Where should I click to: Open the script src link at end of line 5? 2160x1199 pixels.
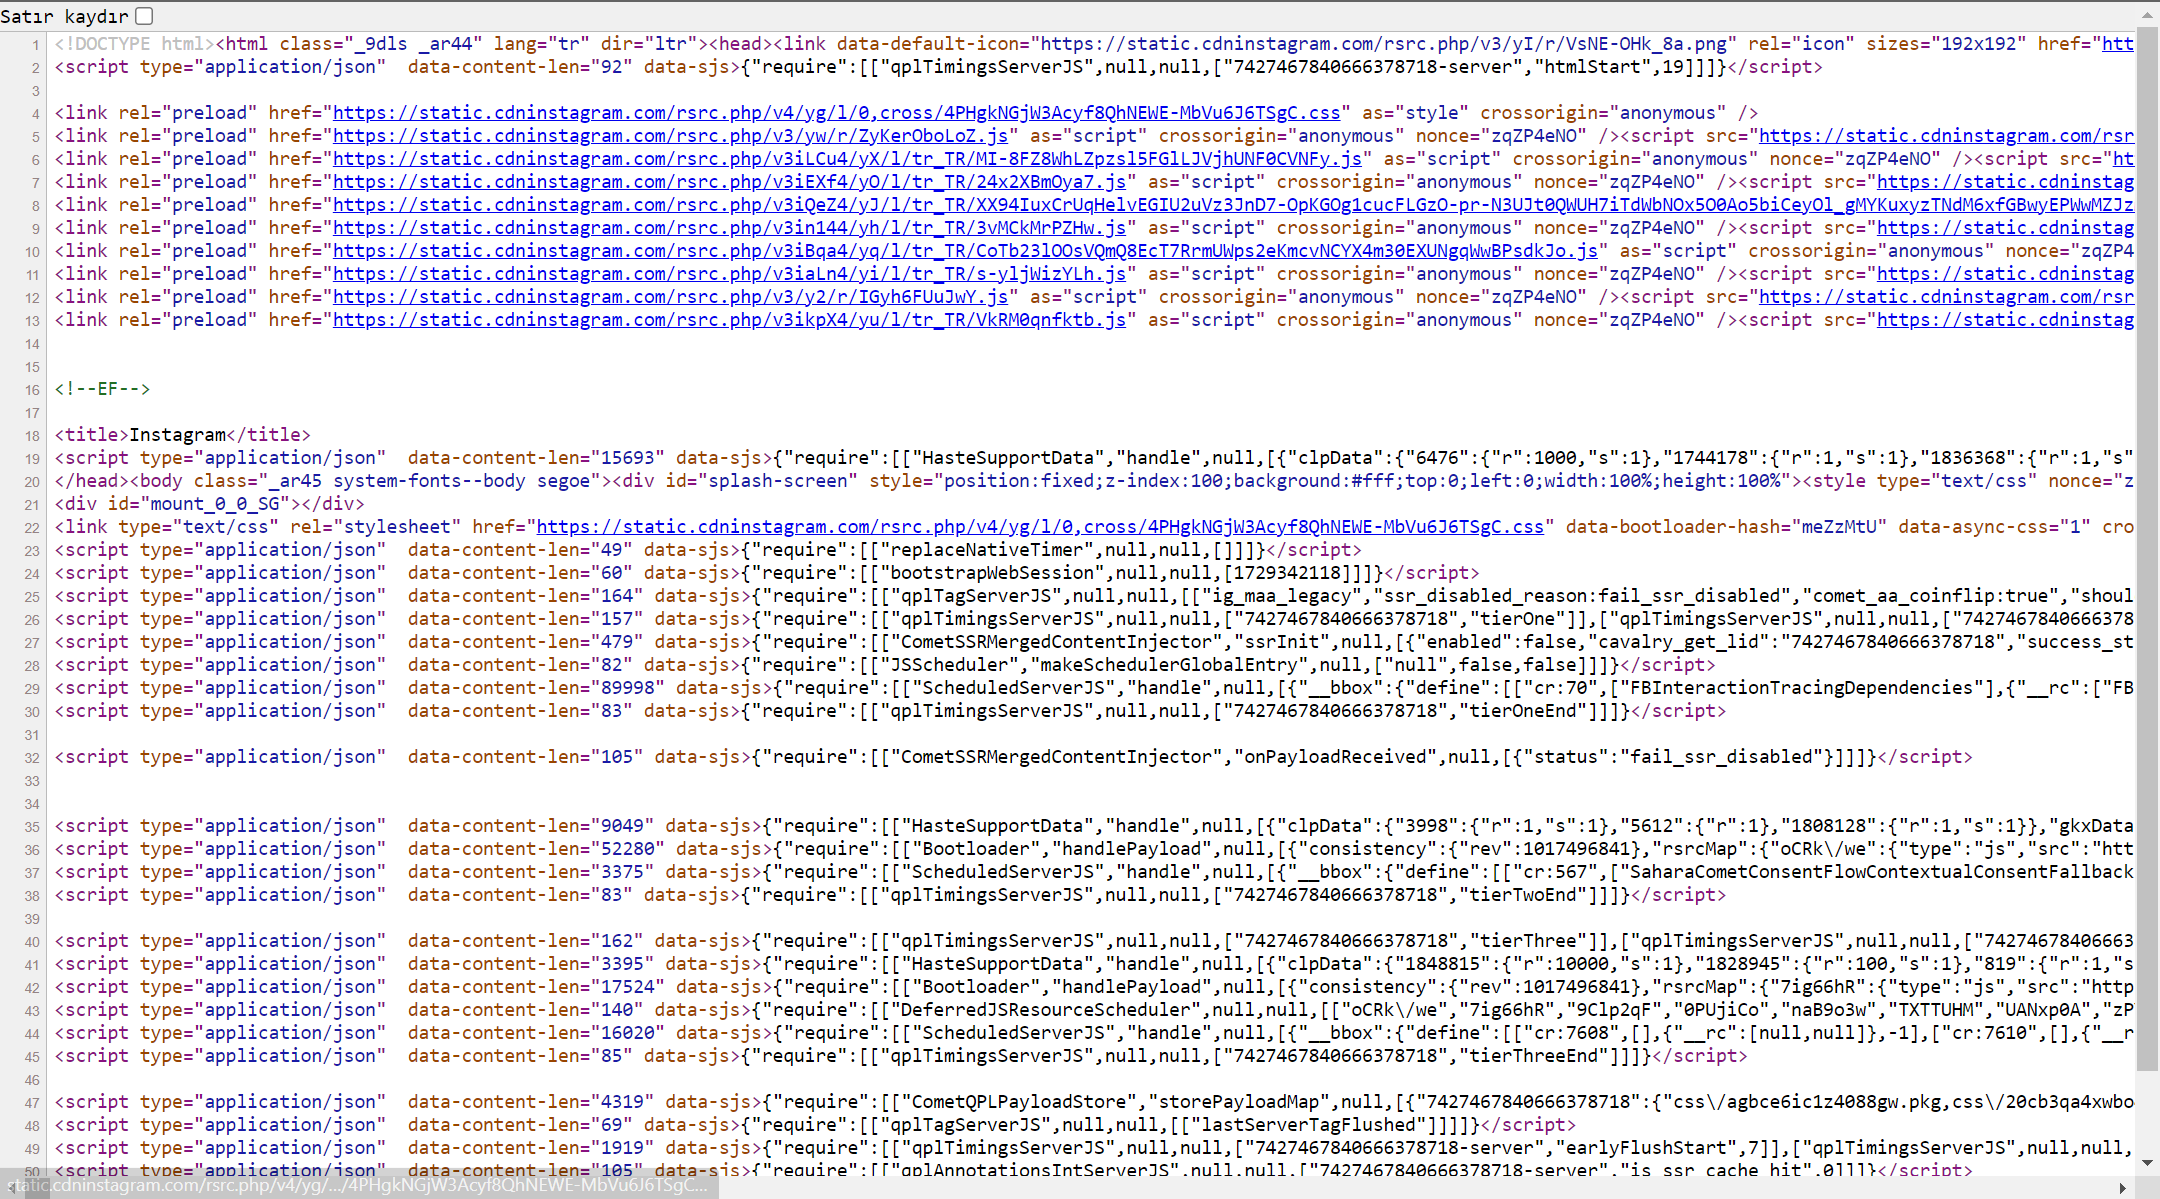pyautogui.click(x=1946, y=136)
